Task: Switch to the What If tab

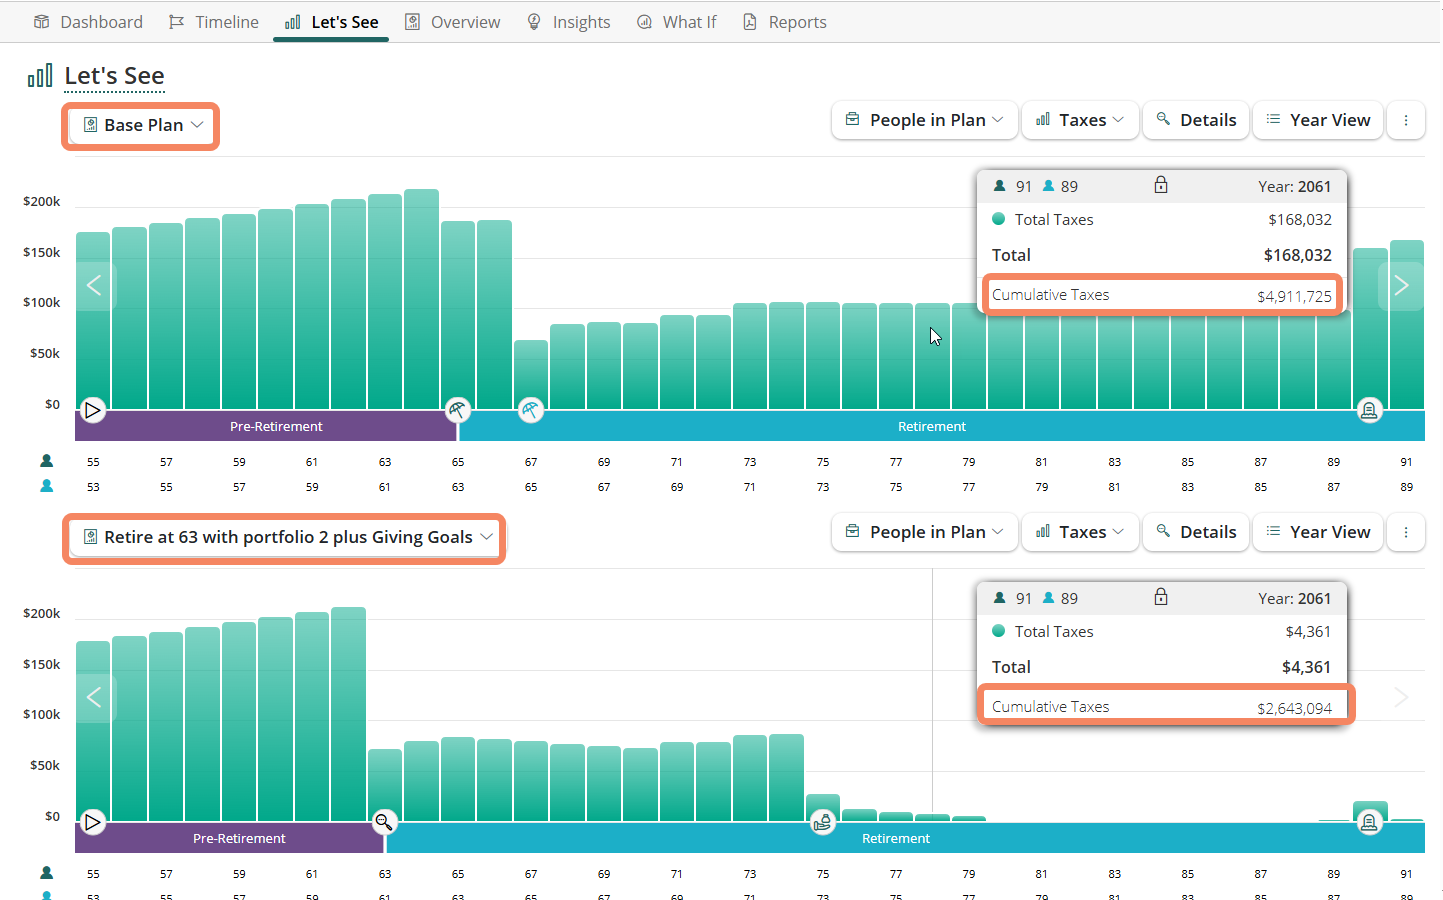Action: coord(677,22)
